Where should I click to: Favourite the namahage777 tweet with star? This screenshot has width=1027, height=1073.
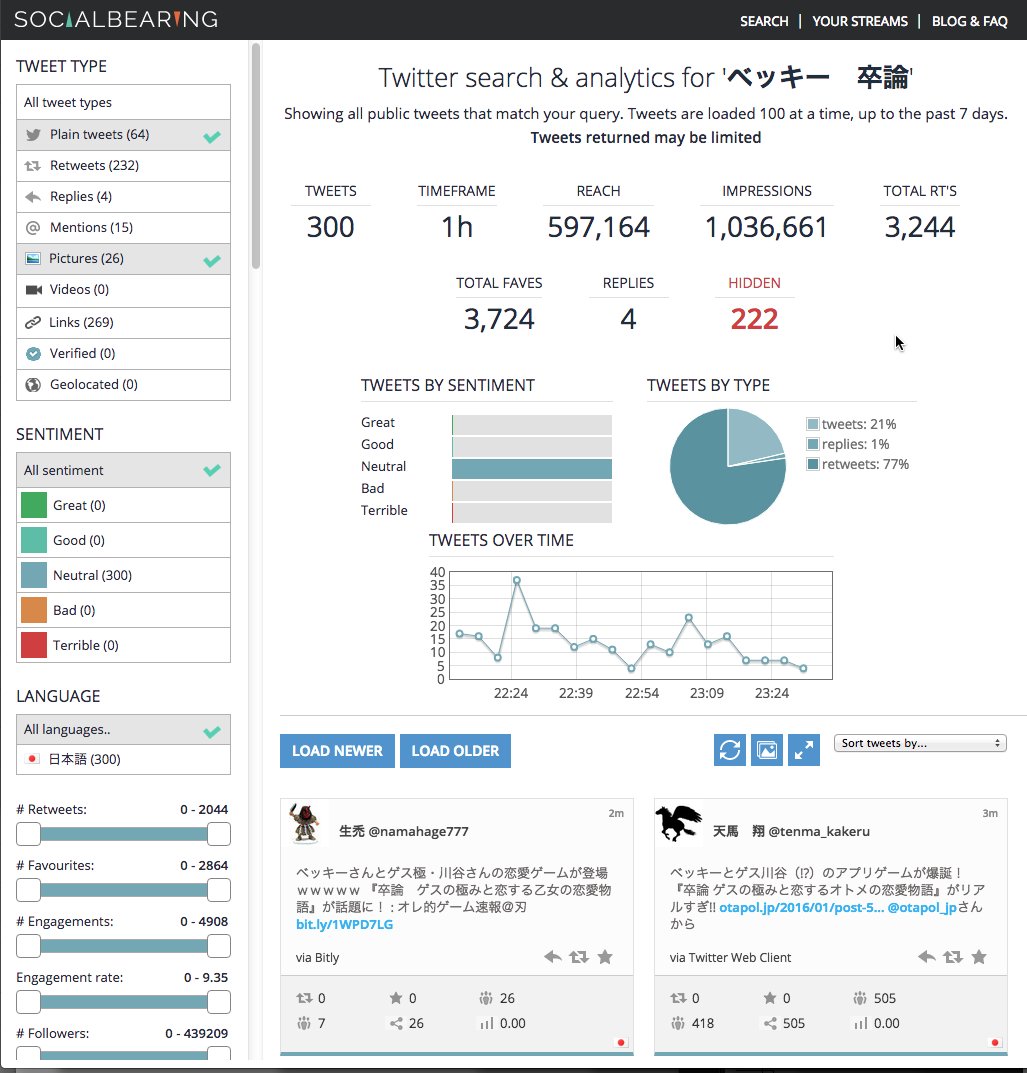605,957
